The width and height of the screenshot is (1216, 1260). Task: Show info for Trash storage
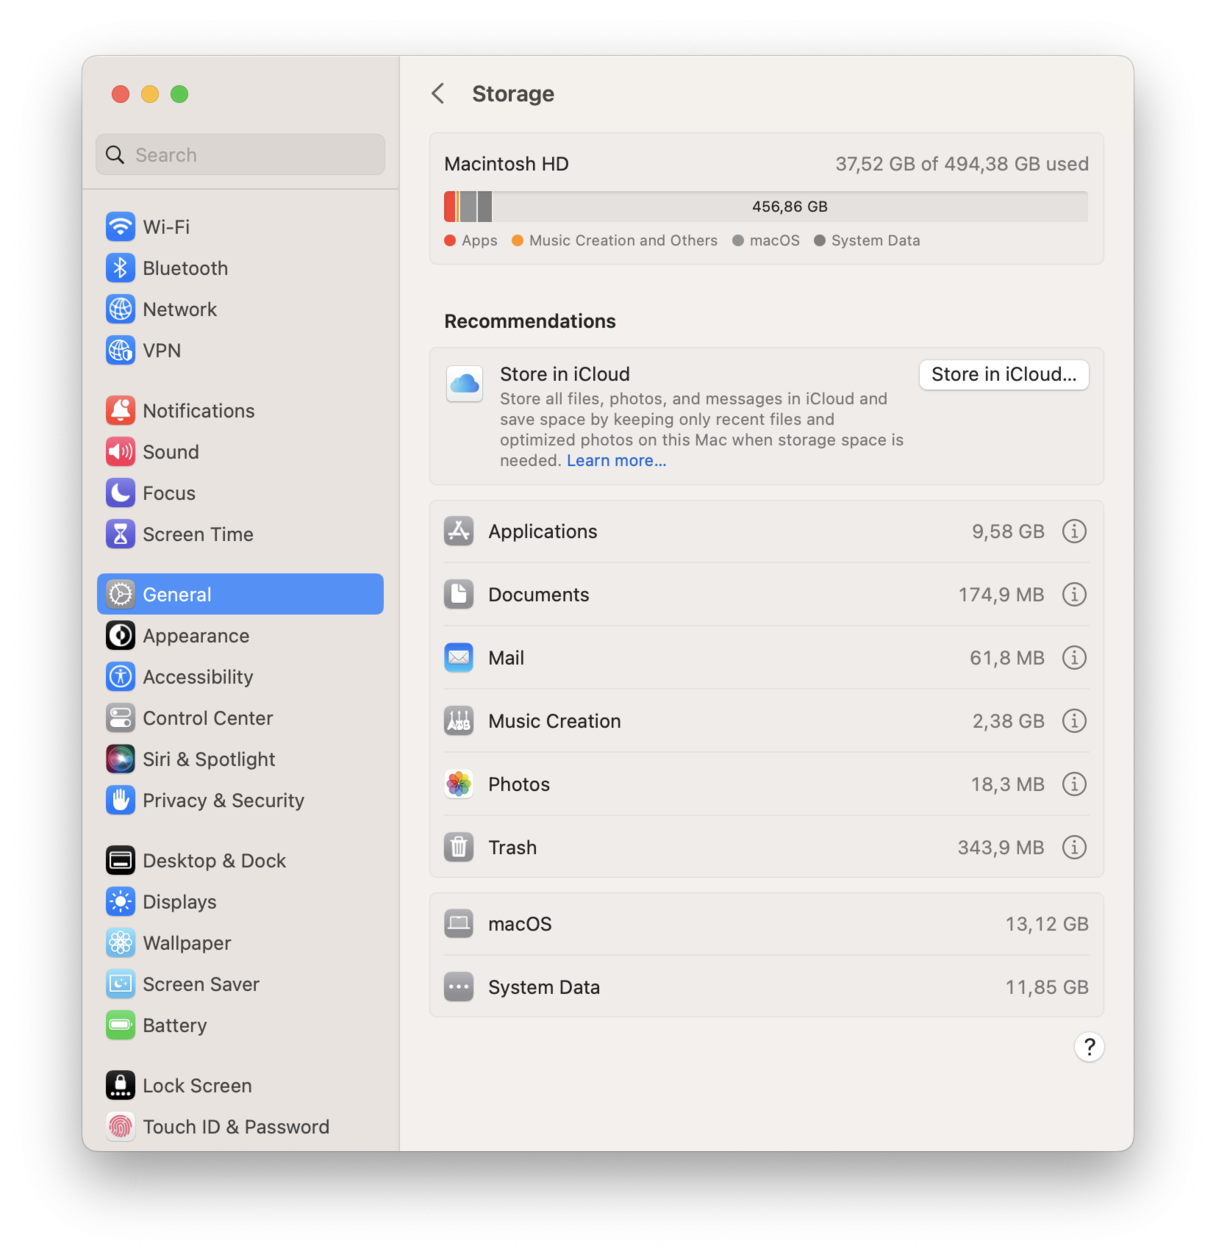[1074, 847]
